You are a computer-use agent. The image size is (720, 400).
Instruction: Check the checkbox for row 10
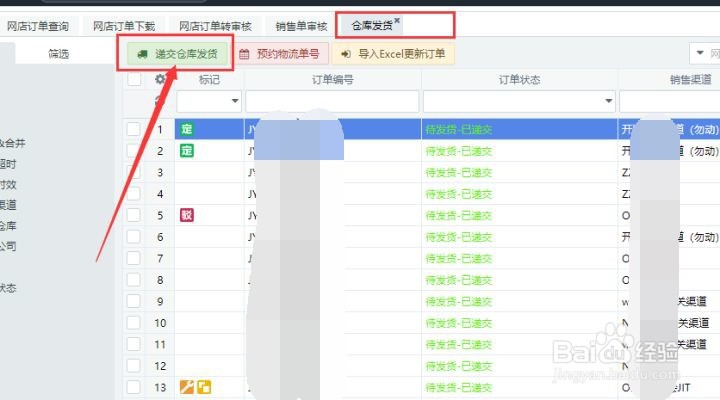[x=134, y=323]
